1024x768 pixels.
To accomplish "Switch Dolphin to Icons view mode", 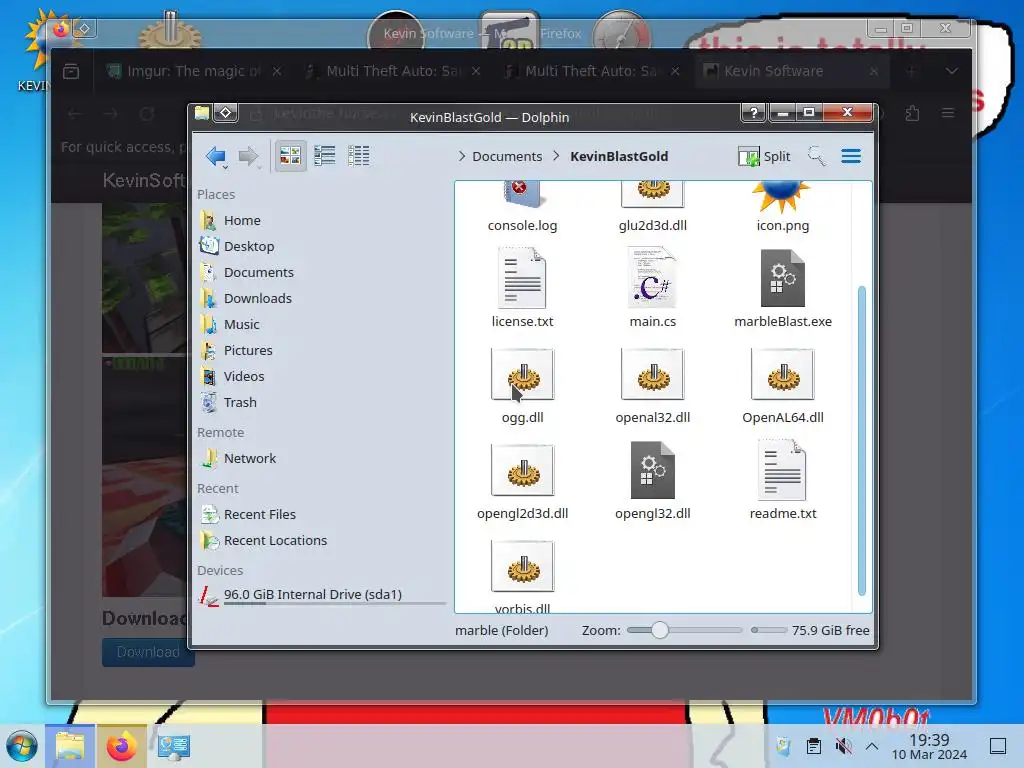I will pyautogui.click(x=290, y=155).
